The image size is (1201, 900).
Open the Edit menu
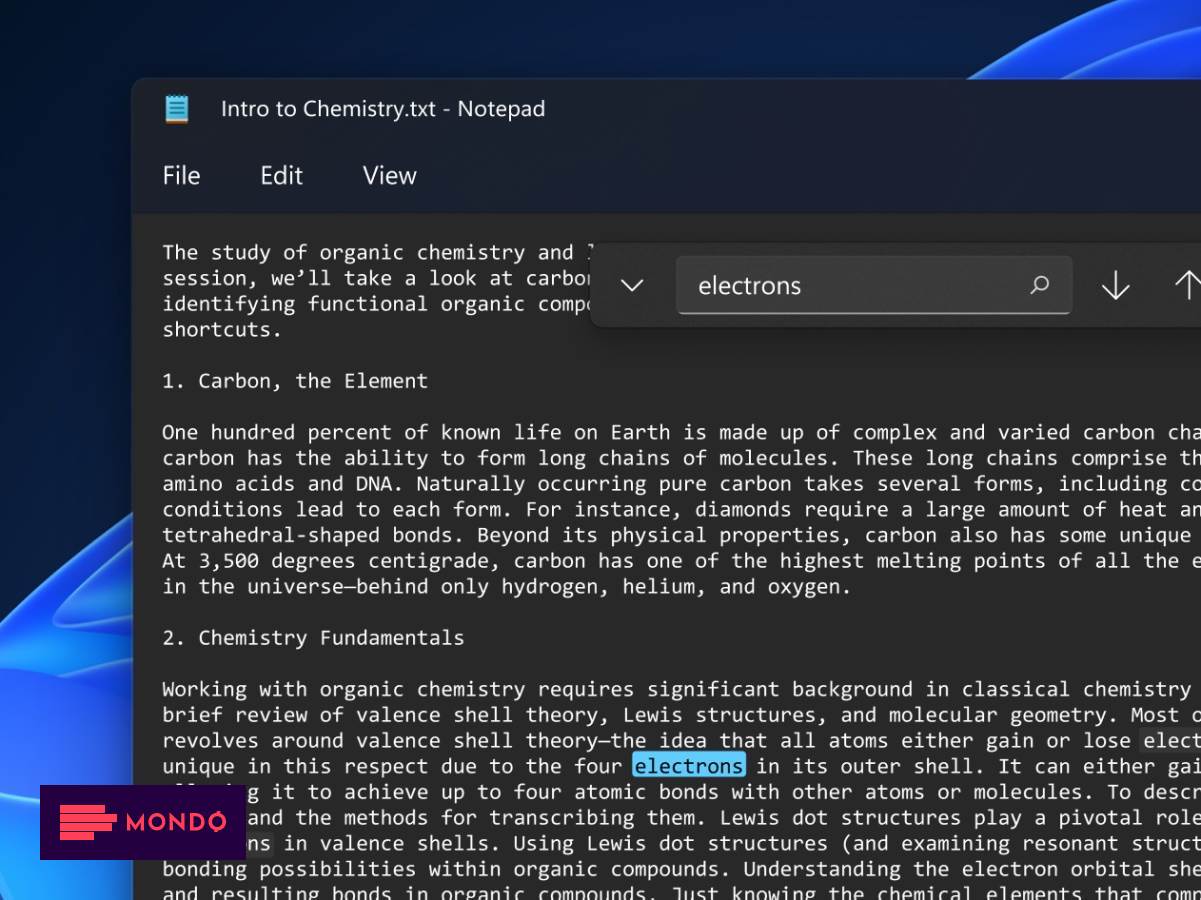click(x=280, y=176)
